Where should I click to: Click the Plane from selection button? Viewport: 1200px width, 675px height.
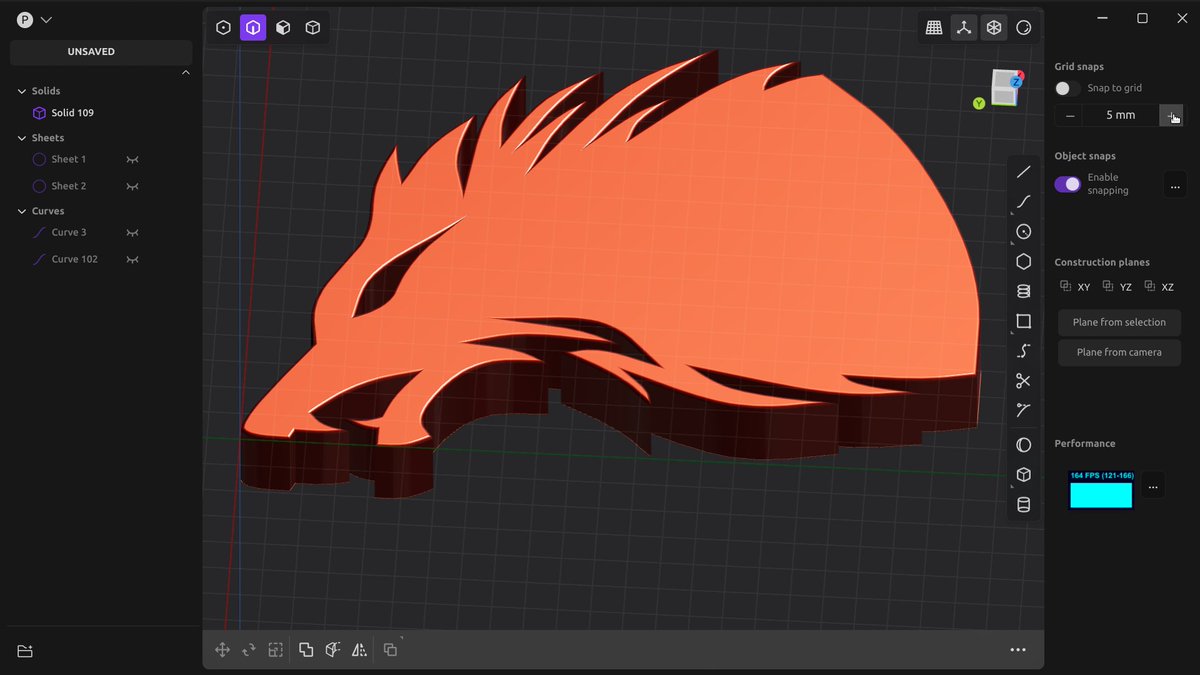[x=1119, y=322]
